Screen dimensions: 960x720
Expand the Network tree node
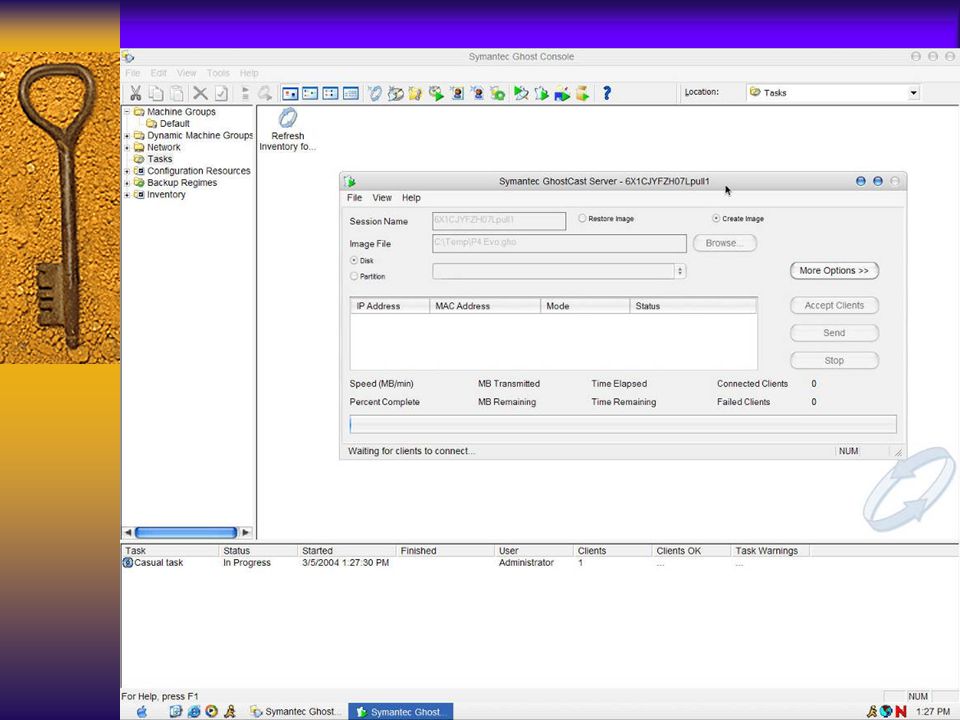point(127,147)
